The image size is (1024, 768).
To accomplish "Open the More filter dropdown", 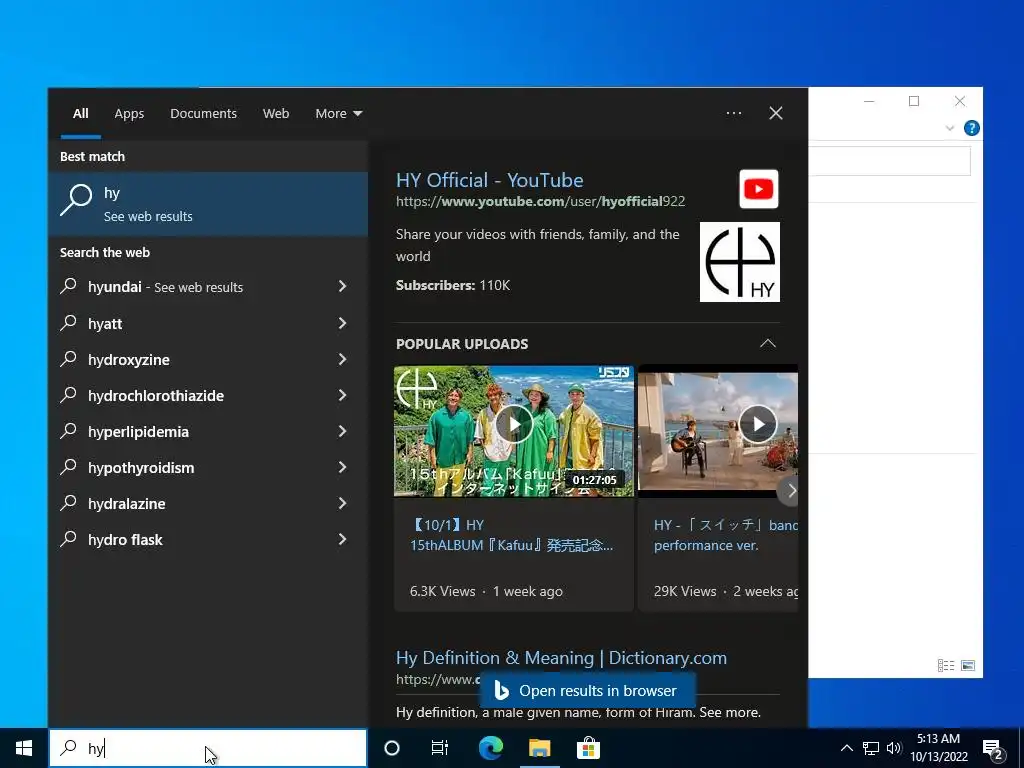I will (338, 114).
